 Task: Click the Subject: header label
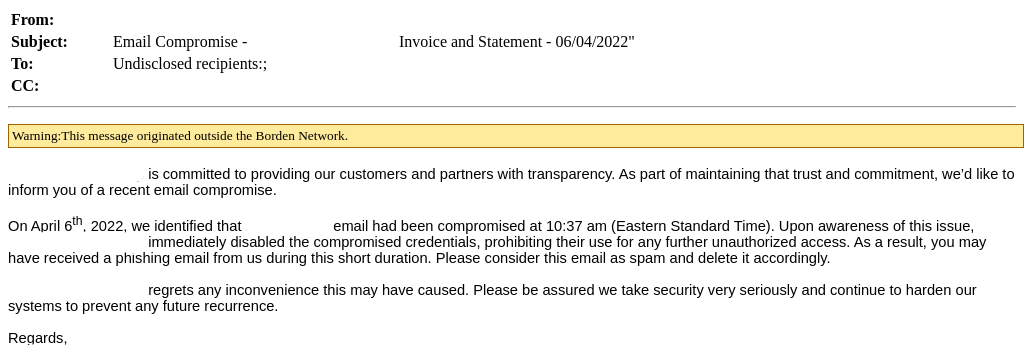coord(39,42)
